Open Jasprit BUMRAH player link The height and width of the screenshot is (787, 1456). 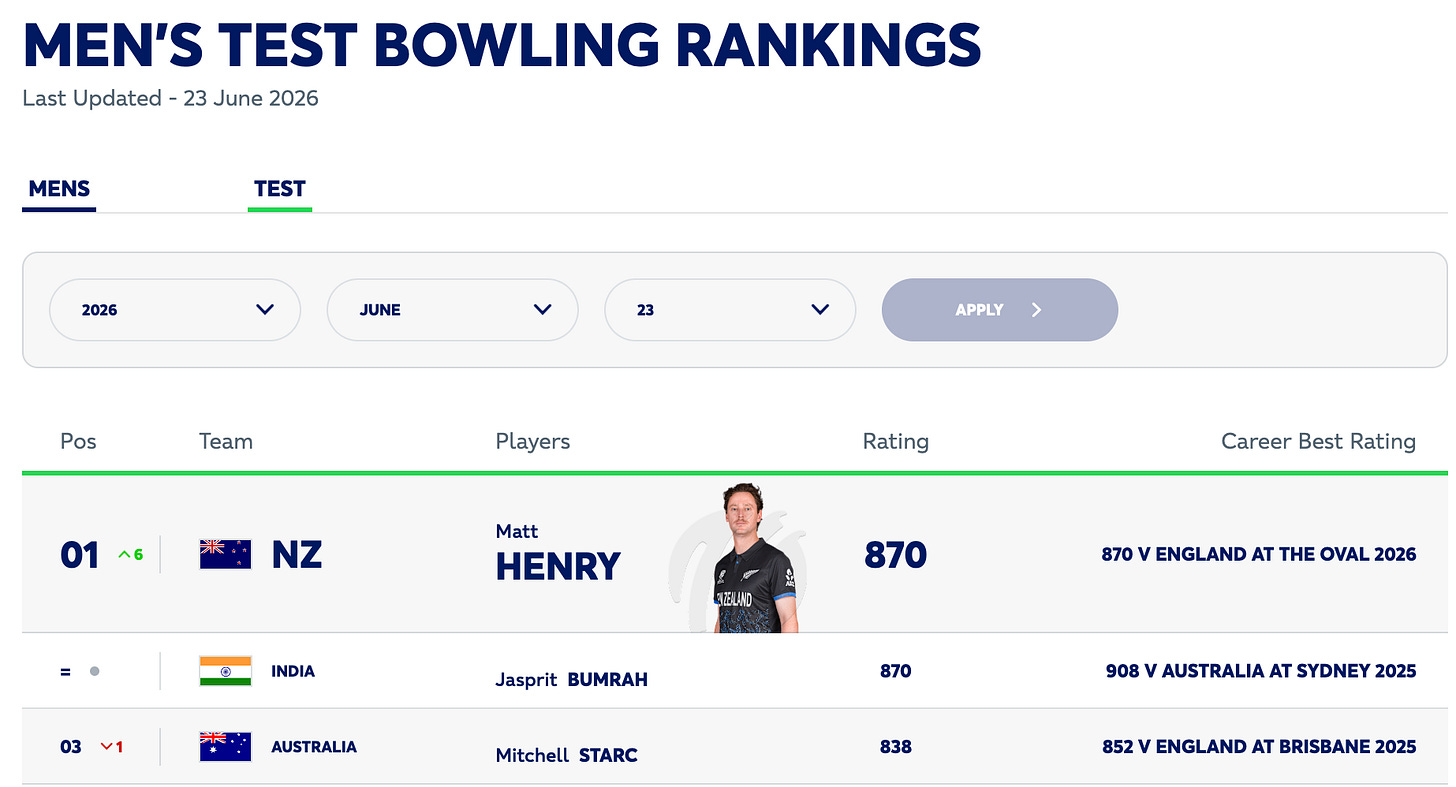click(x=572, y=679)
